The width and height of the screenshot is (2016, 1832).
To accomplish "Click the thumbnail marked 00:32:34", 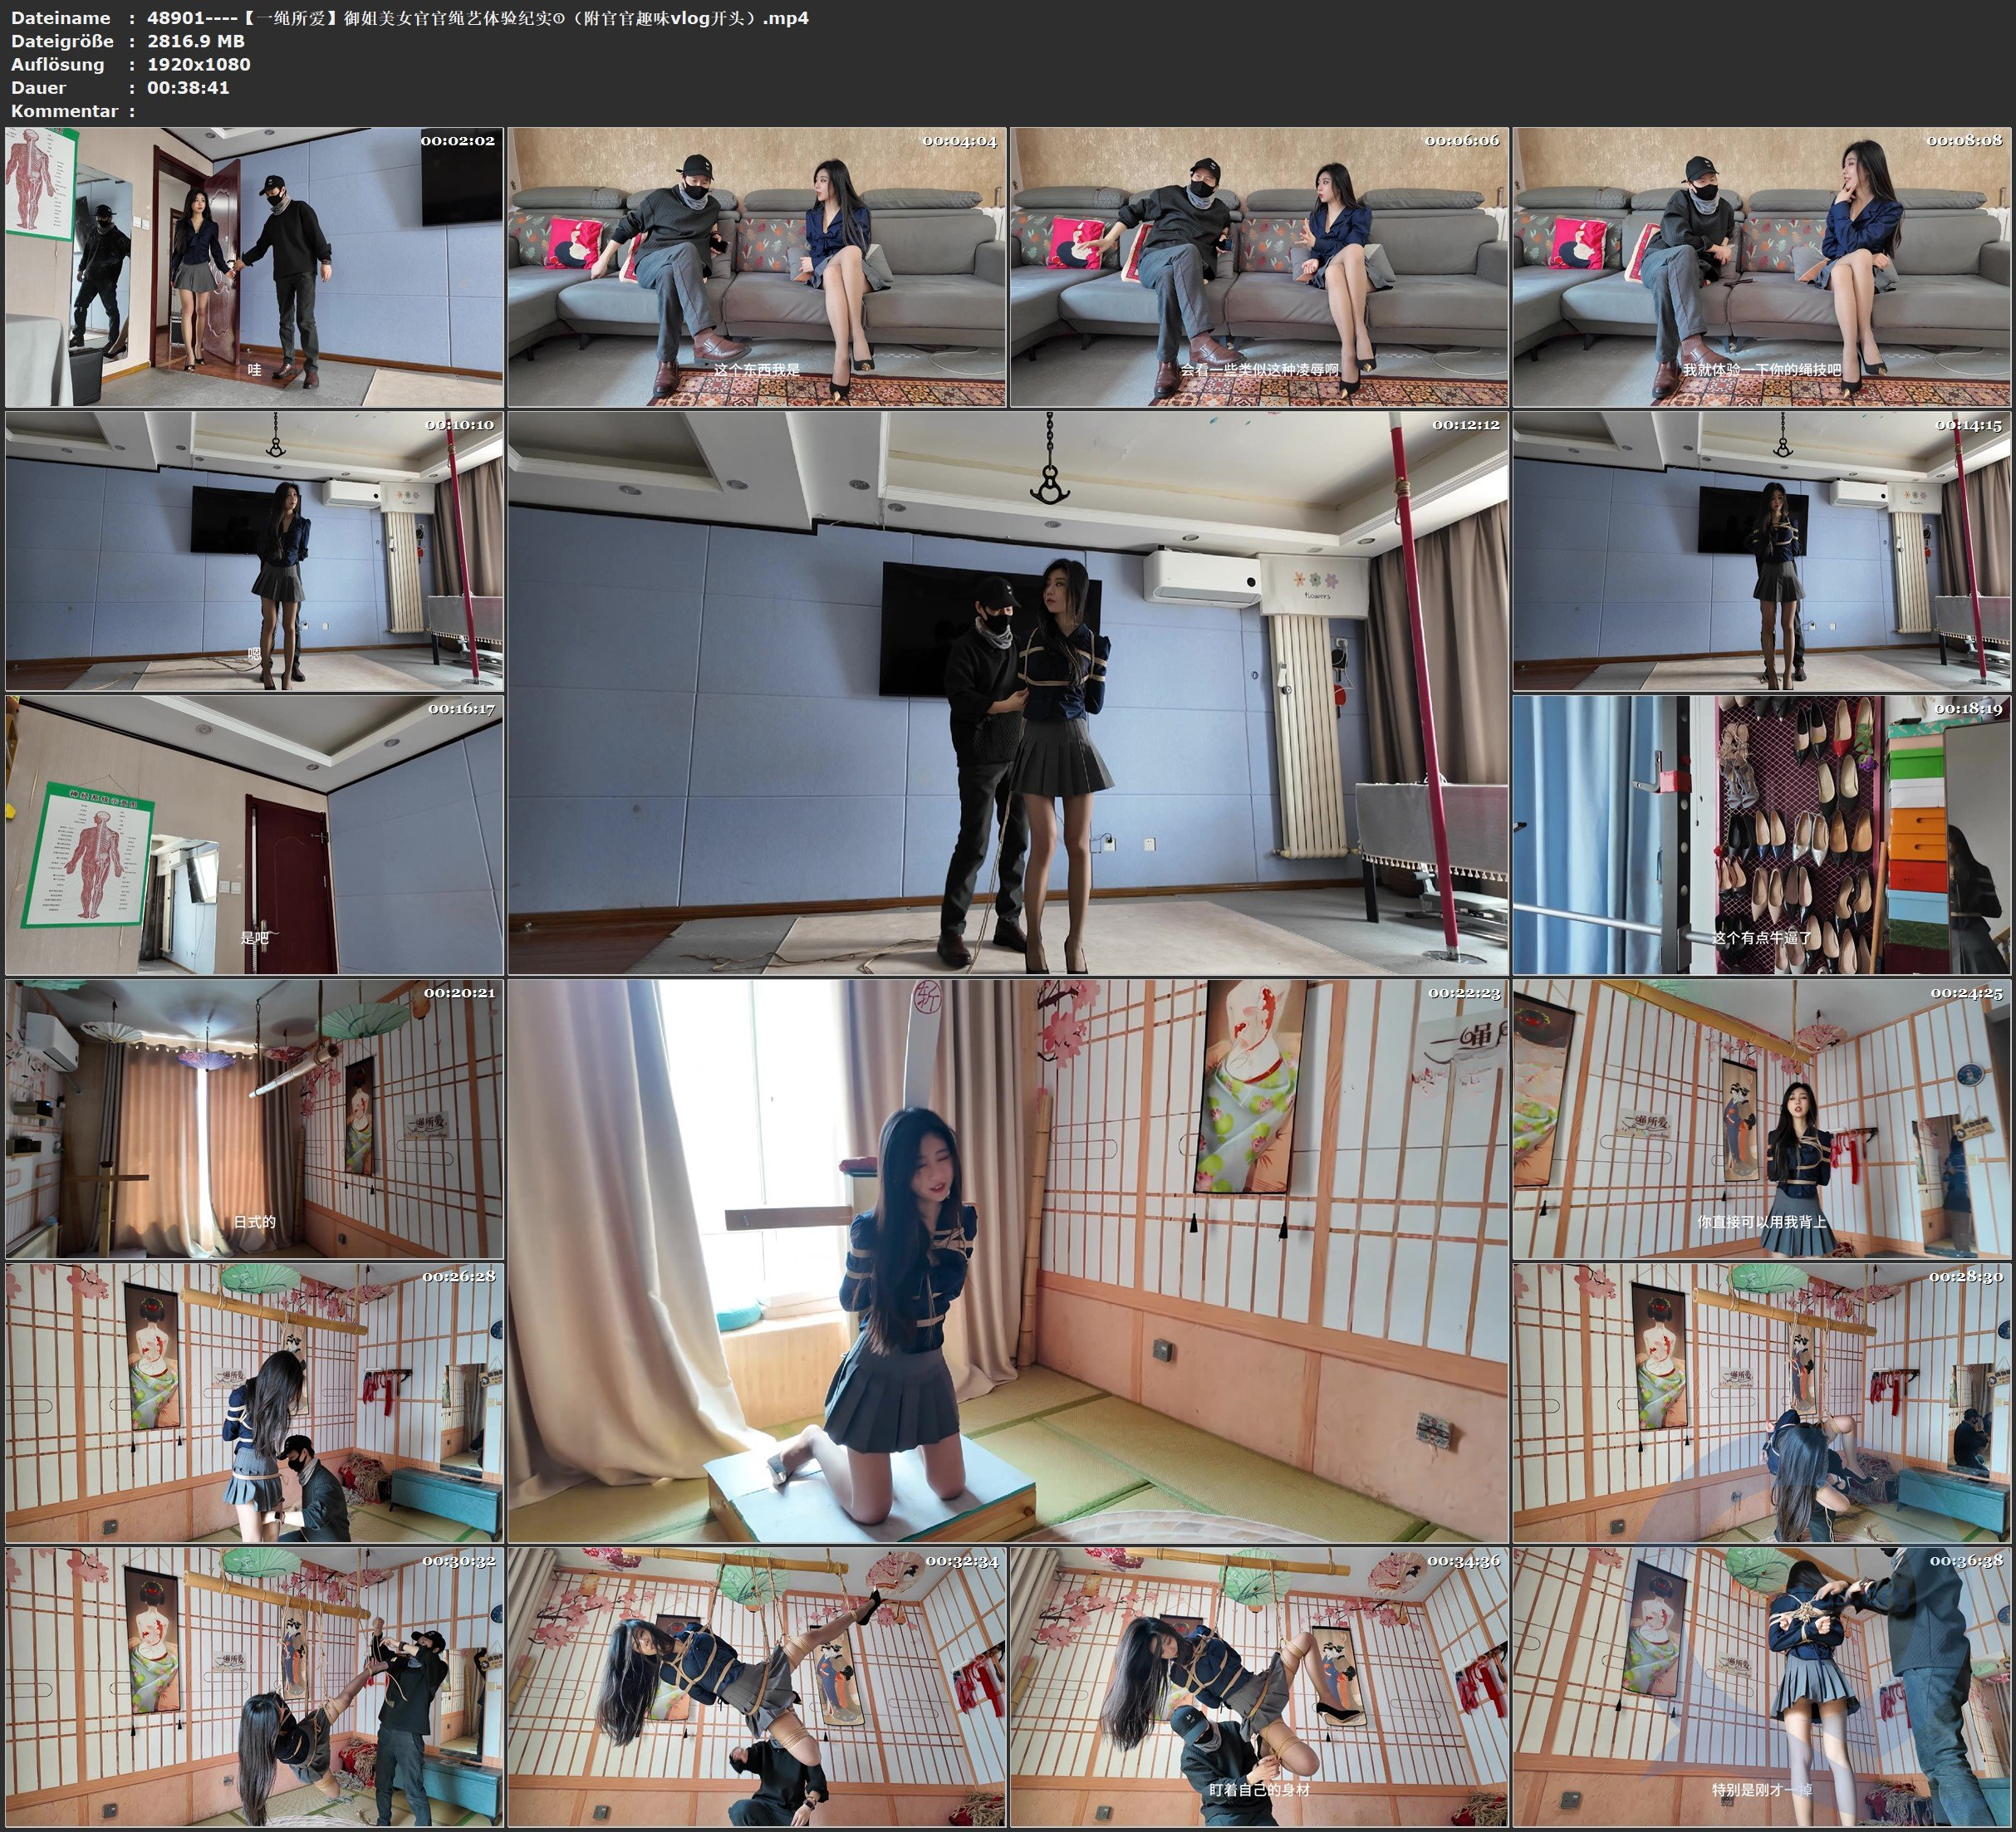I will click(756, 1687).
